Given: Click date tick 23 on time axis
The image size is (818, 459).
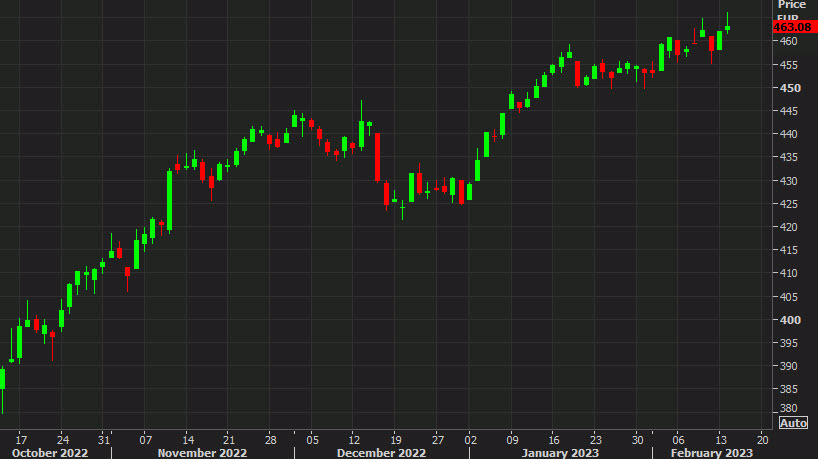Looking at the screenshot, I should point(596,440).
